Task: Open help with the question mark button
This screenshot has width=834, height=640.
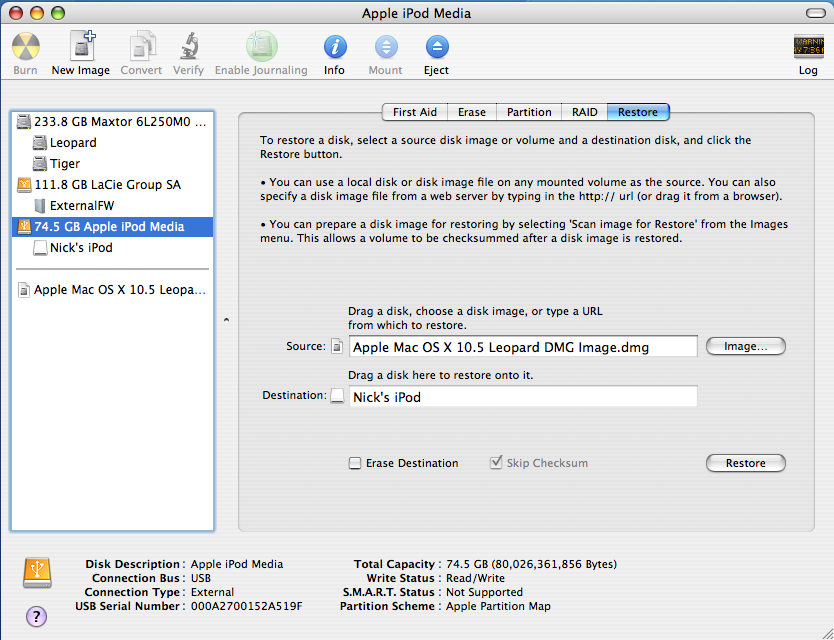Action: pos(36,617)
